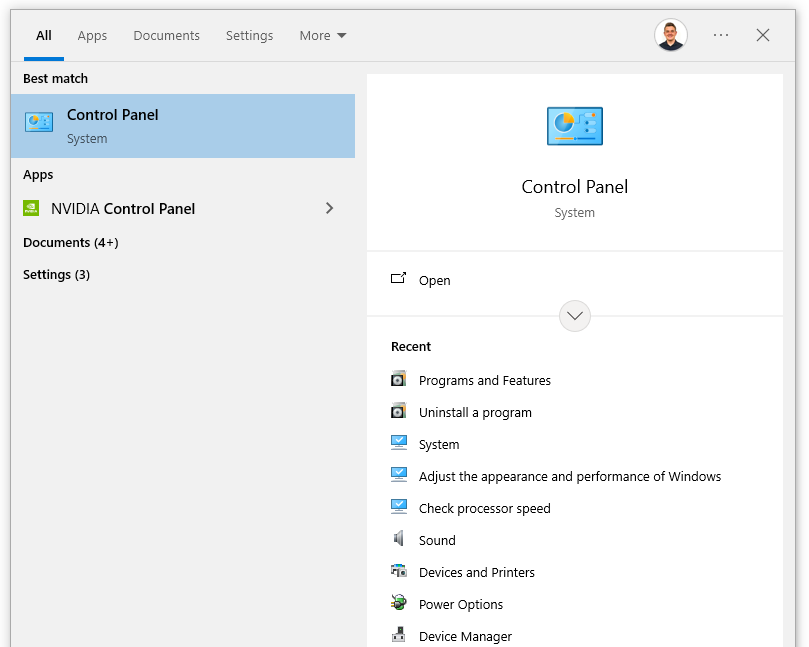Select the Settings filter tab
Viewport: 809px width, 647px height.
coord(249,35)
